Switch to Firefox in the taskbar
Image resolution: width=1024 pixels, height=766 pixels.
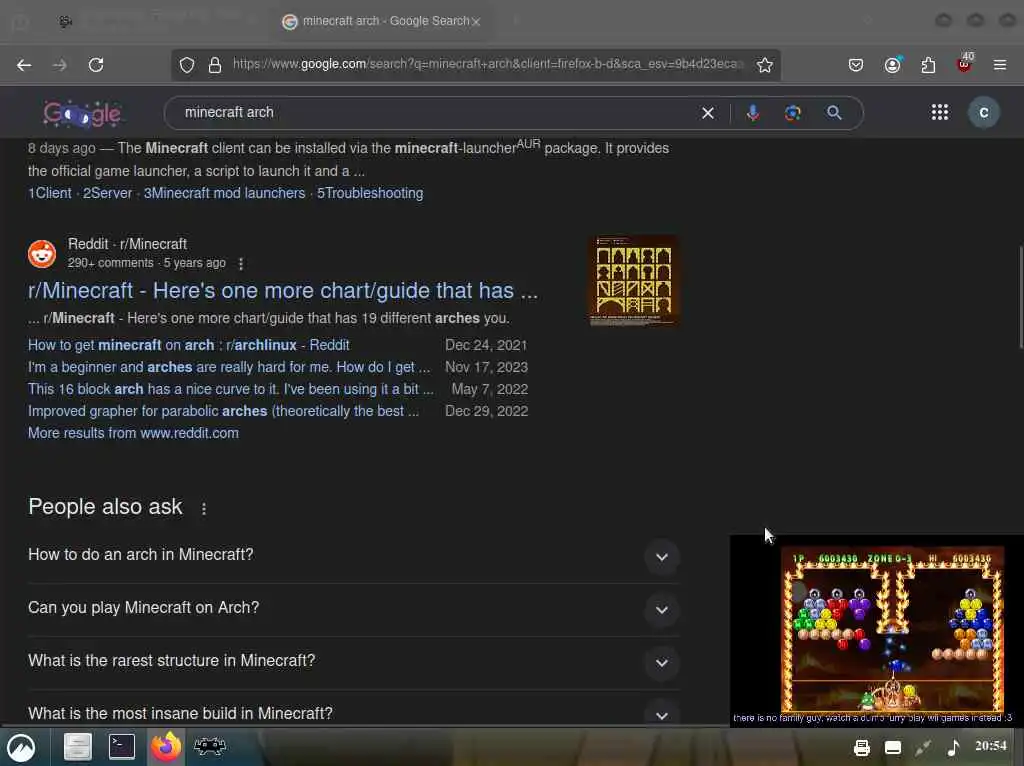(x=166, y=746)
